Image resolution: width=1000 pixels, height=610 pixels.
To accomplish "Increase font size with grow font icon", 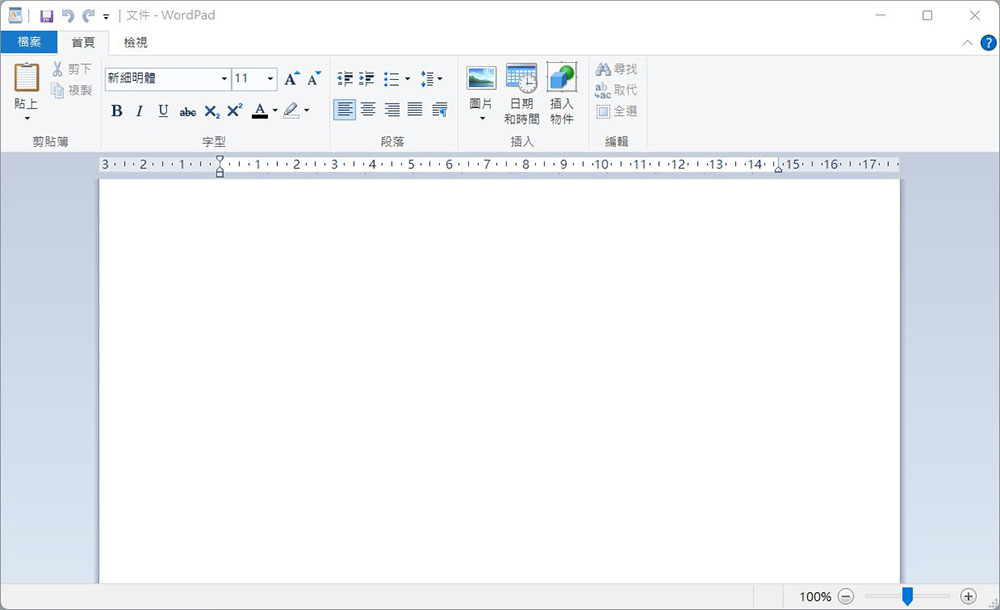I will (291, 78).
